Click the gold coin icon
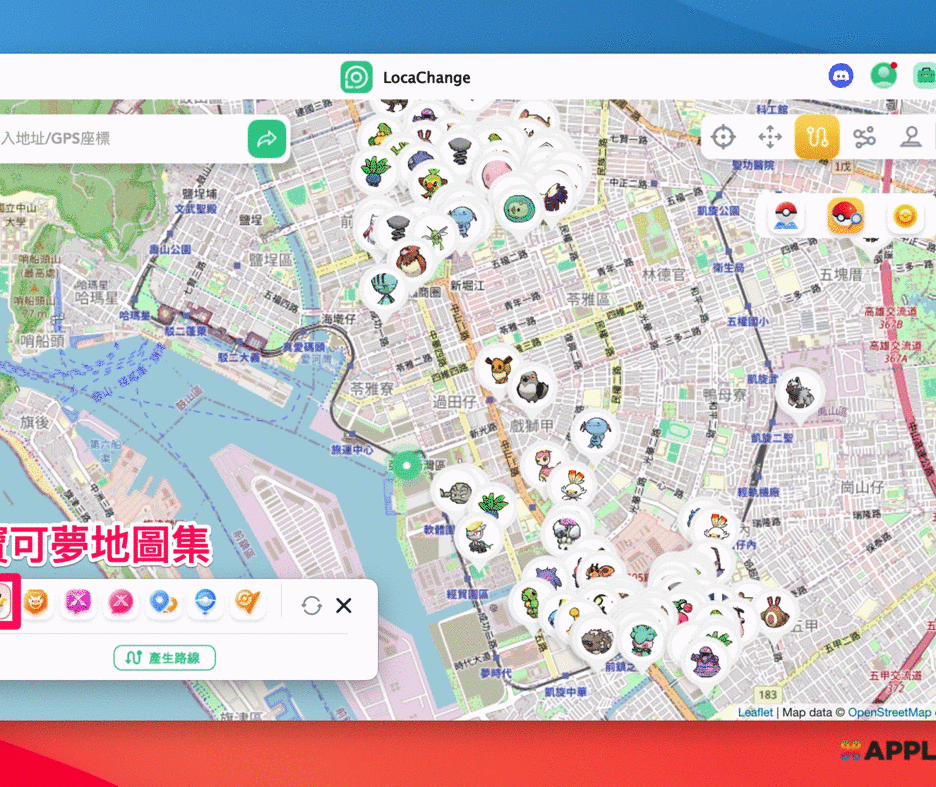Image resolution: width=936 pixels, height=787 pixels. (904, 216)
